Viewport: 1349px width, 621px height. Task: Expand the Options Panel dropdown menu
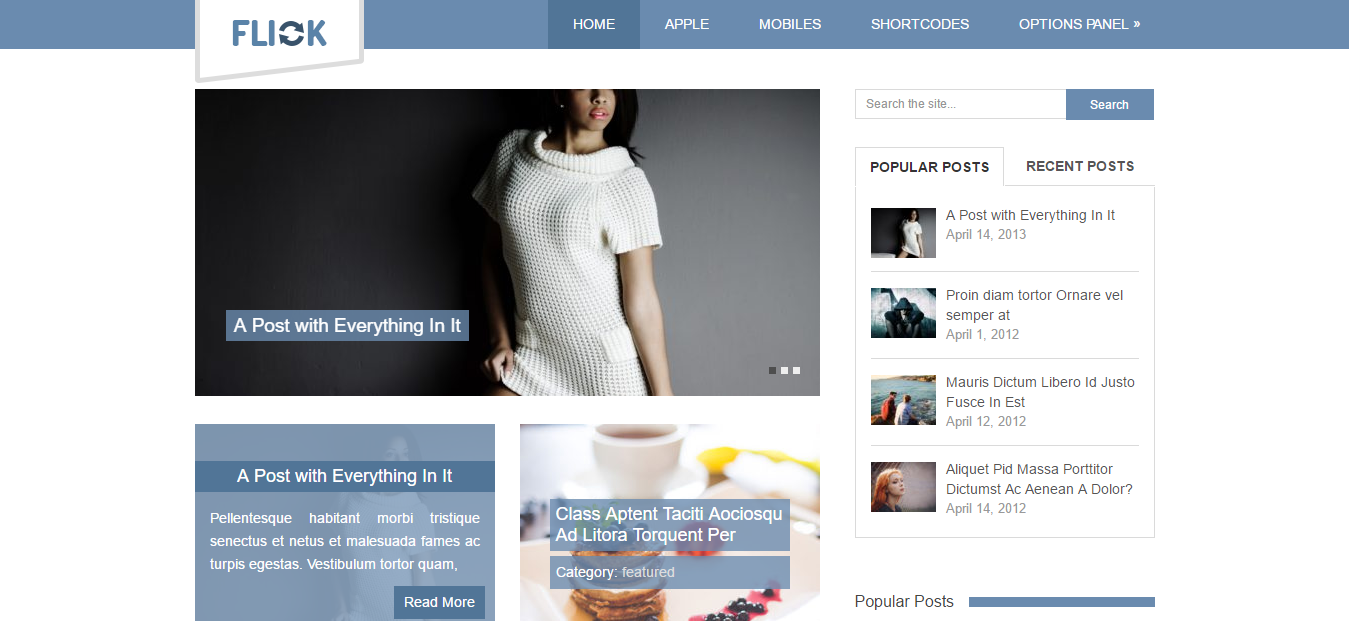pyautogui.click(x=1079, y=24)
